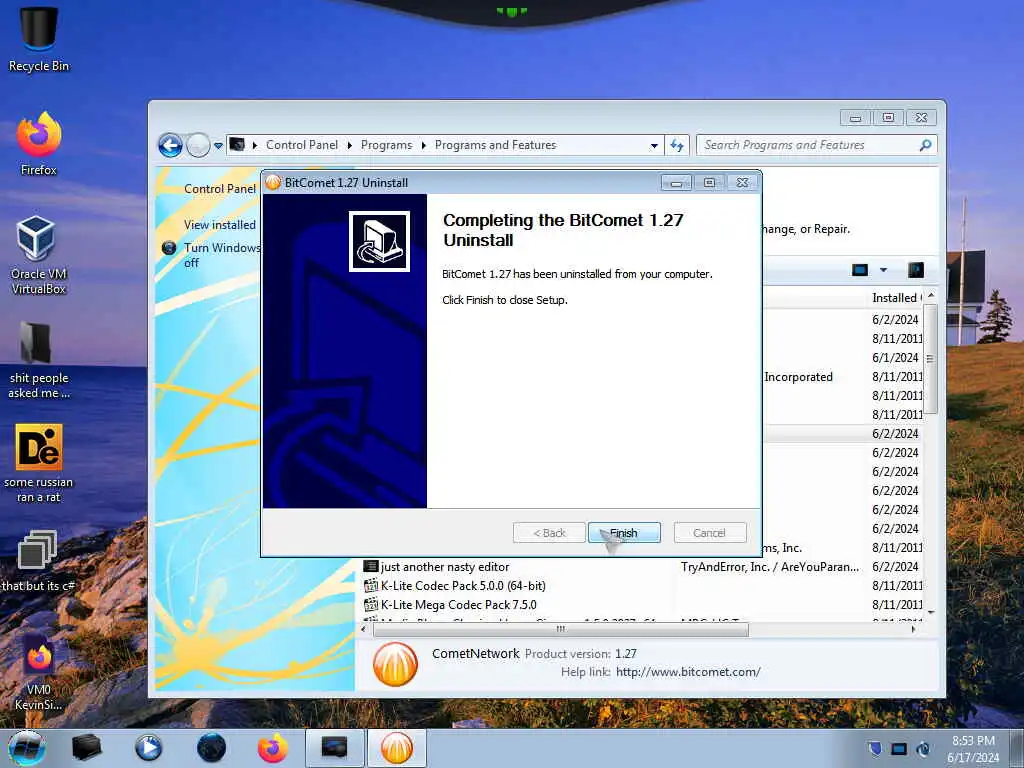
Task: Expand the Control Panel breadcrumb arrow
Action: click(x=349, y=145)
